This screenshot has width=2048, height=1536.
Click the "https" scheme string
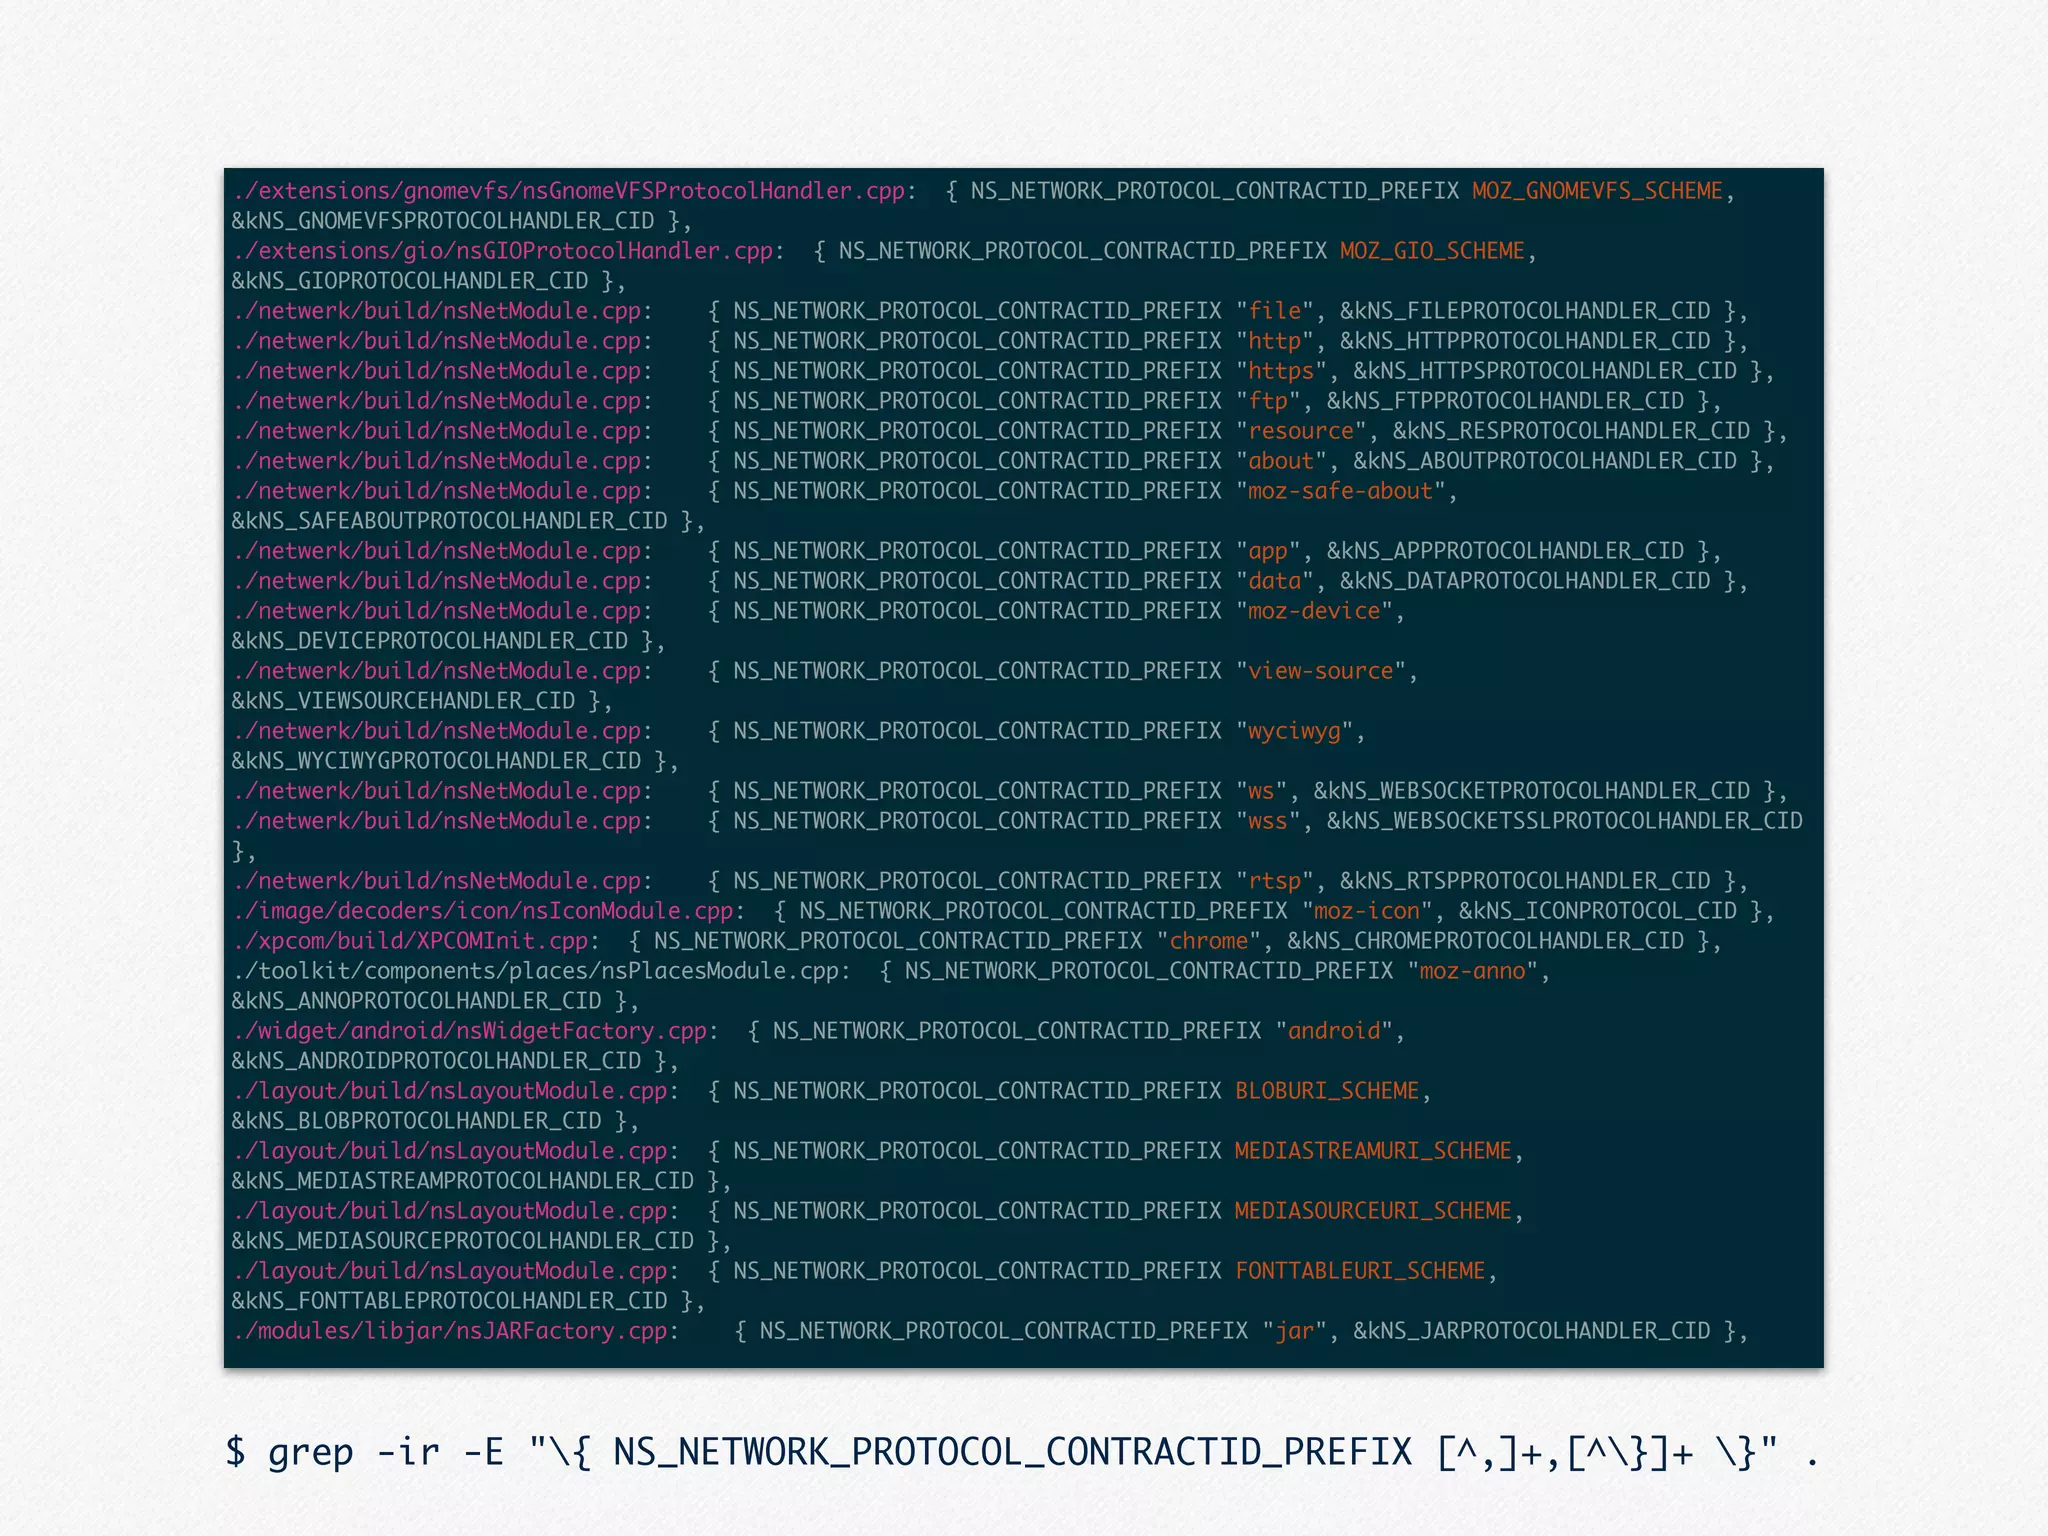1281,371
